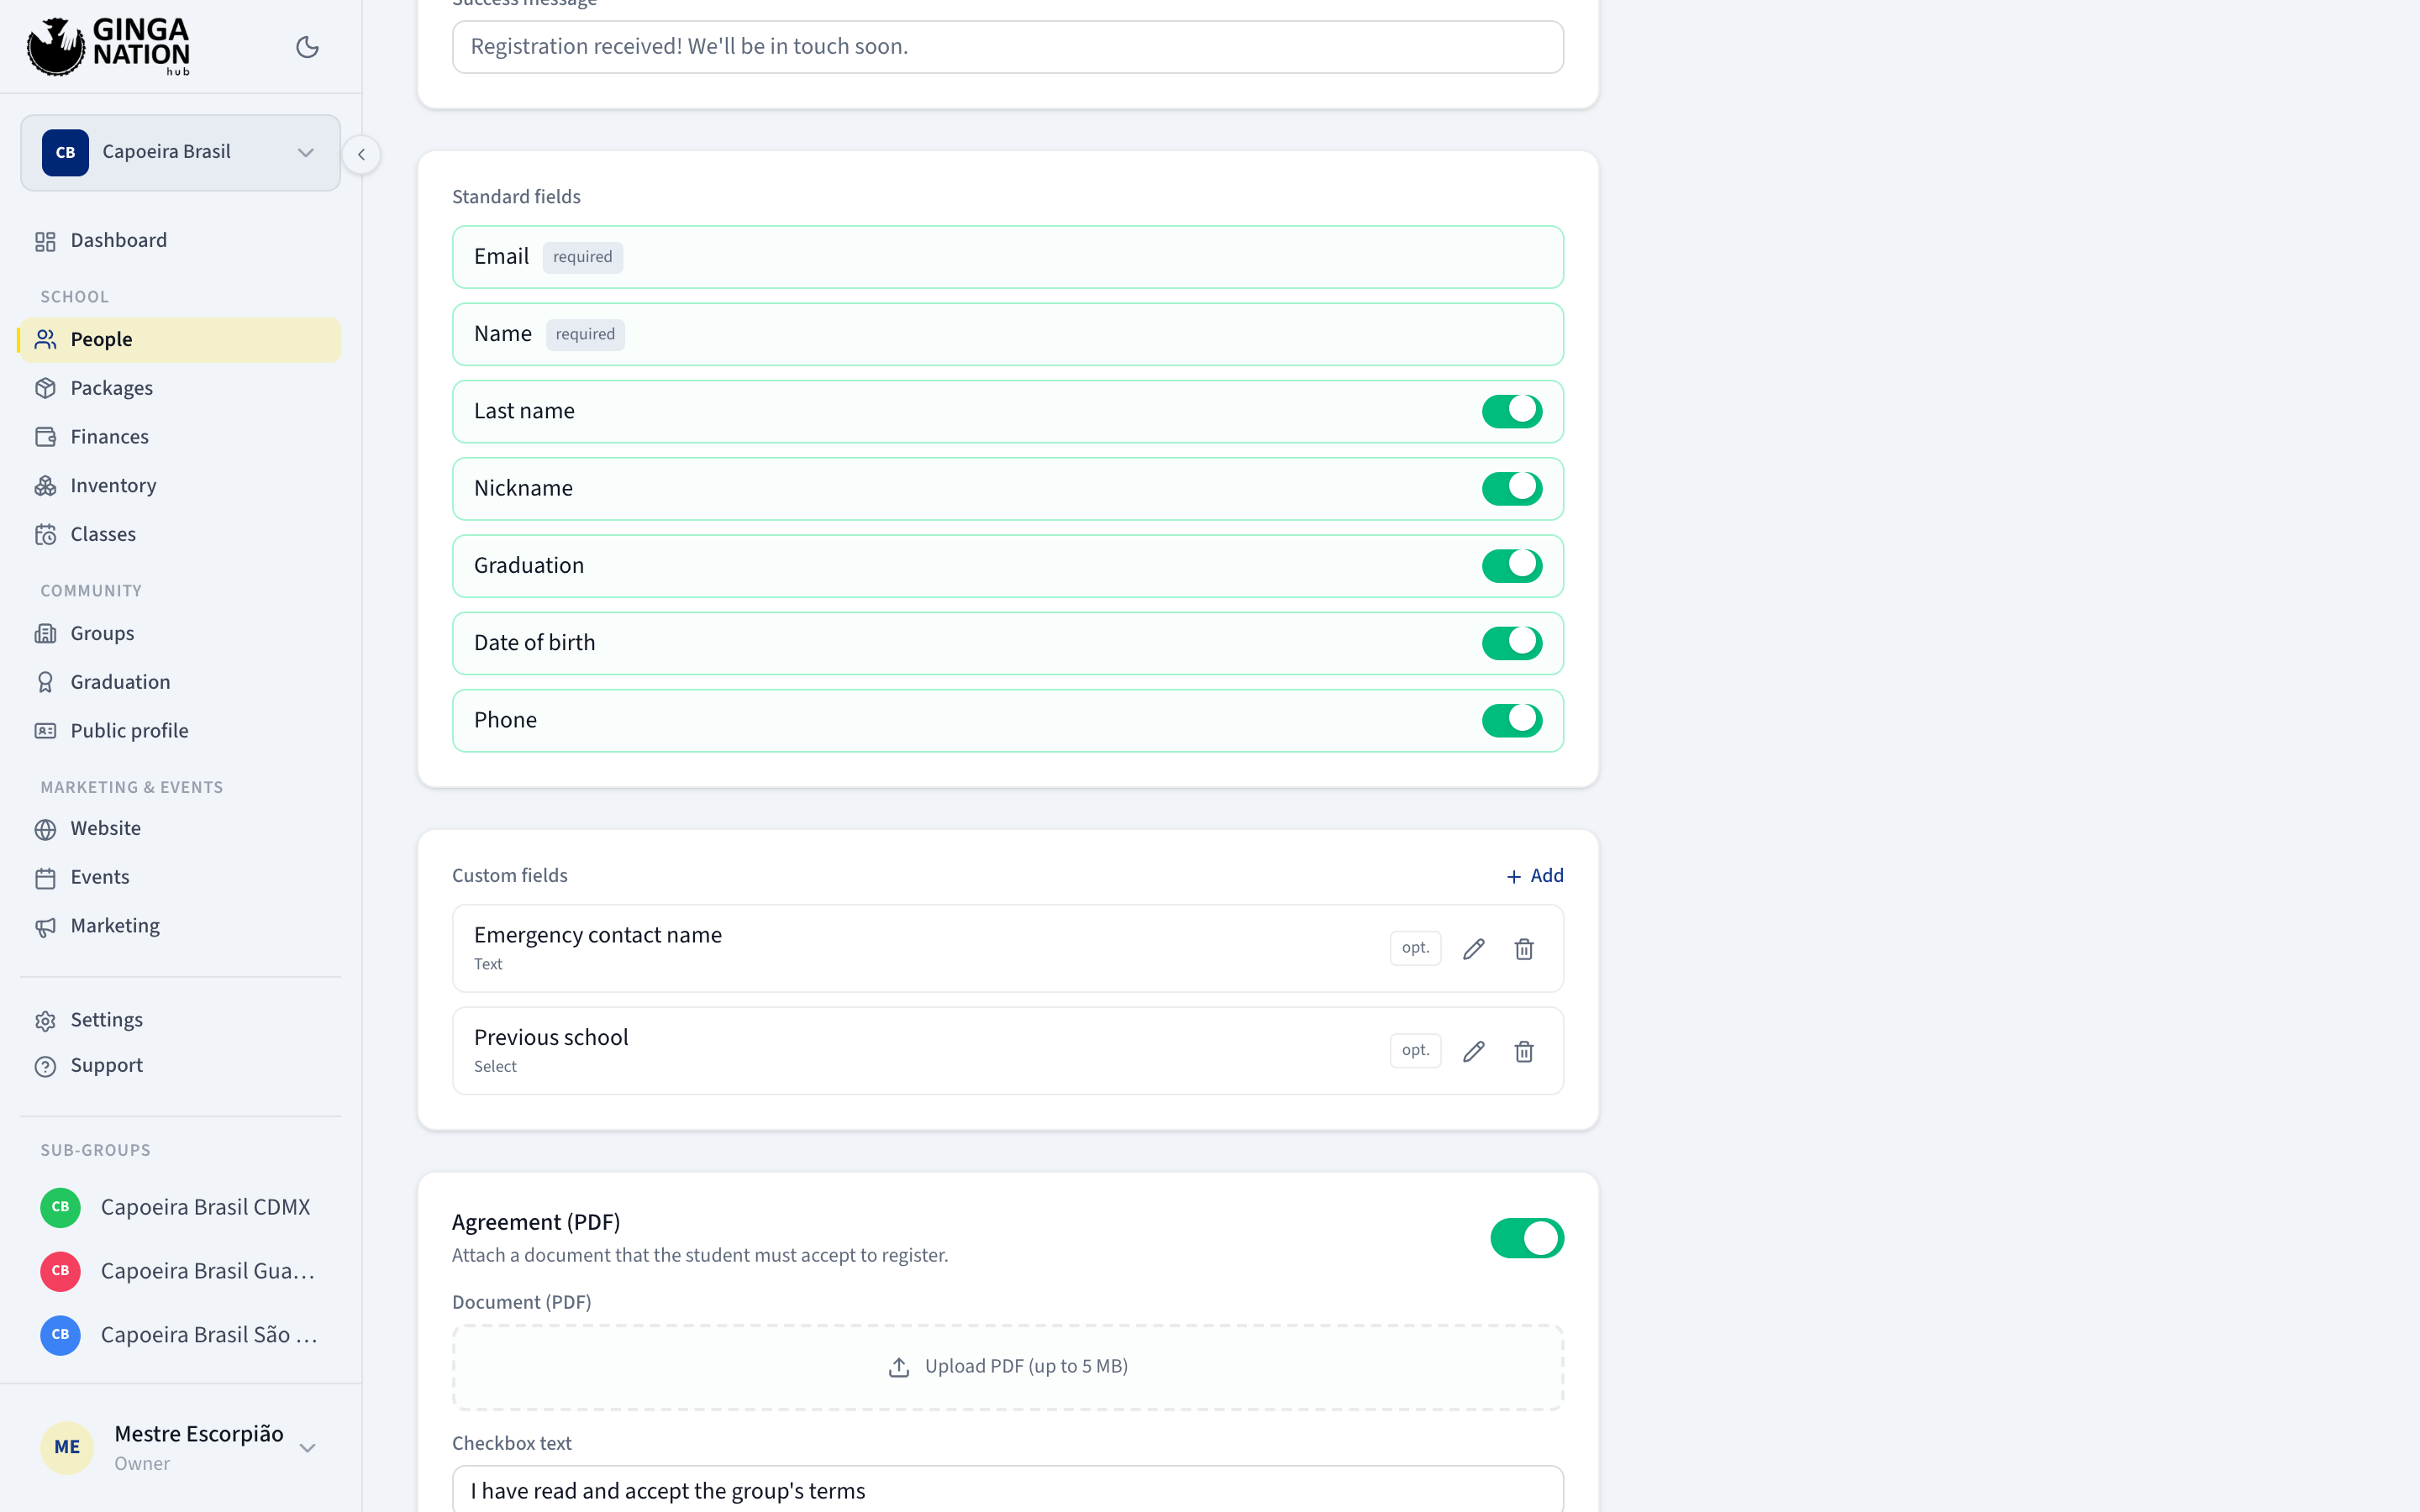Viewport: 2420px width, 1512px height.
Task: Click the Events calendar icon
Action: [x=45, y=878]
